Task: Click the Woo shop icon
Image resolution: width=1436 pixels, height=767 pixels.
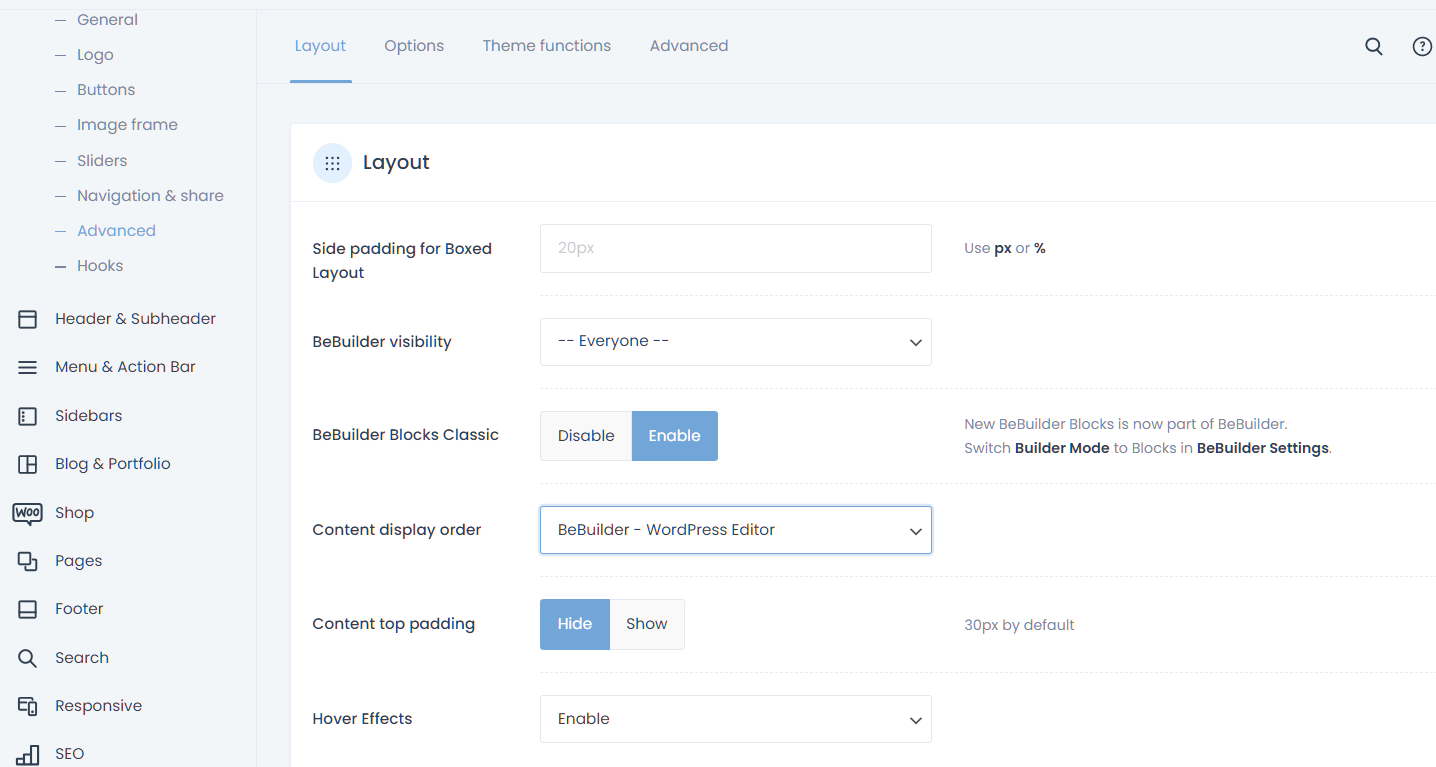Action: tap(27, 513)
